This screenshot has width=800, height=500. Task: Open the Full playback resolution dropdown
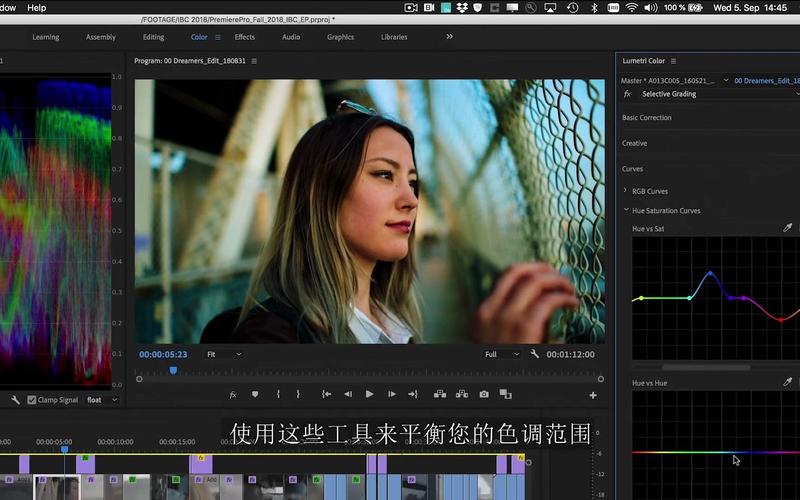pyautogui.click(x=502, y=354)
